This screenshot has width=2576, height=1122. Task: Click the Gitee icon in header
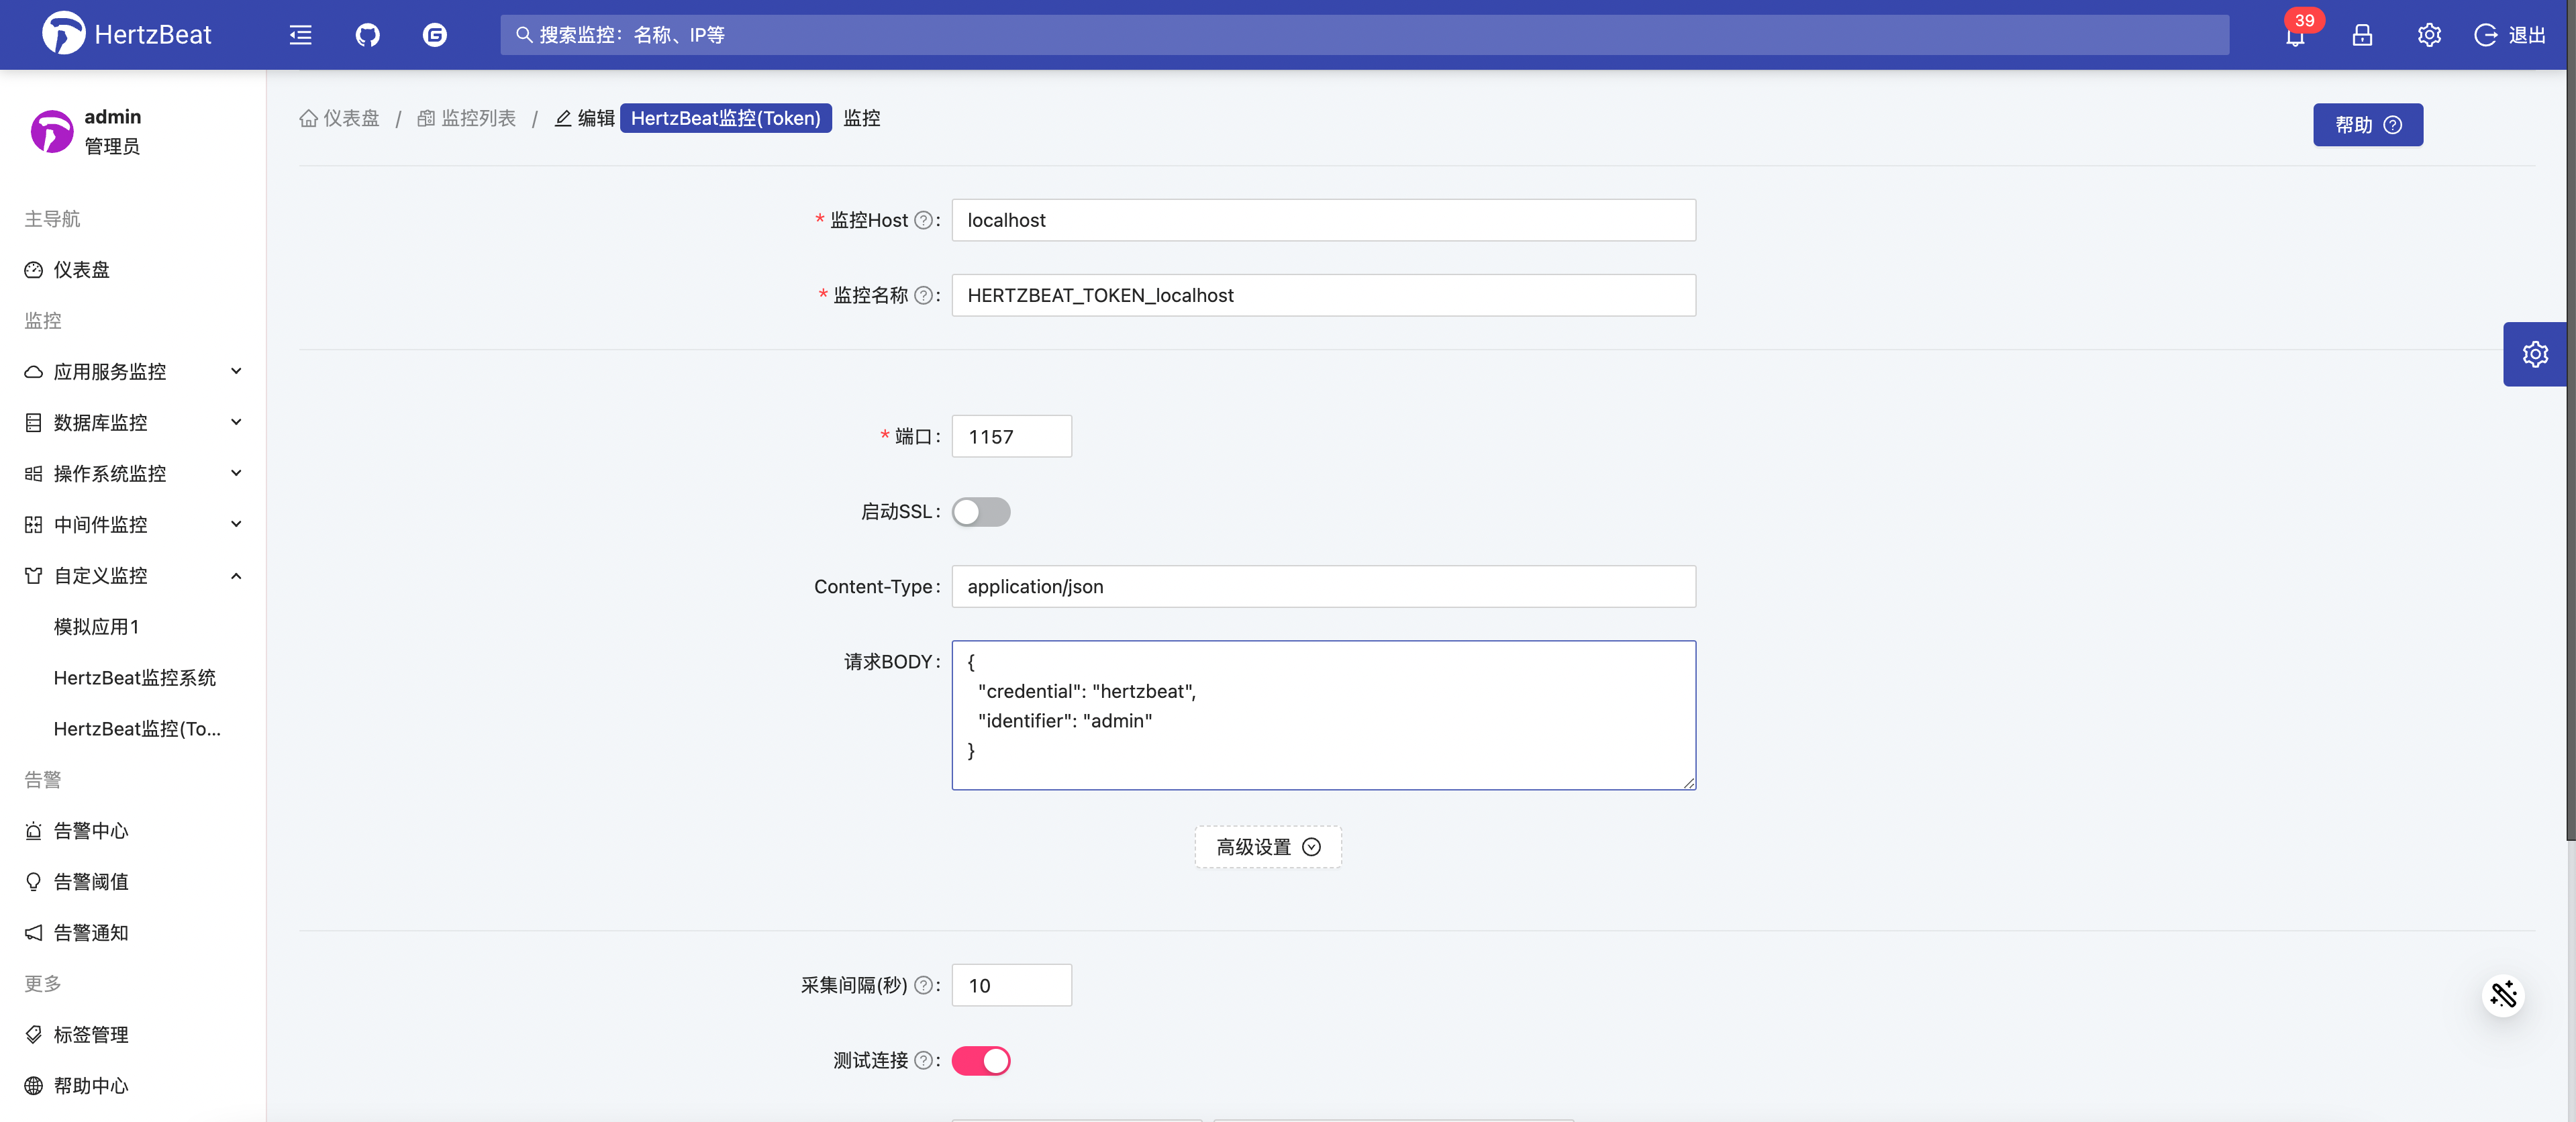(434, 35)
